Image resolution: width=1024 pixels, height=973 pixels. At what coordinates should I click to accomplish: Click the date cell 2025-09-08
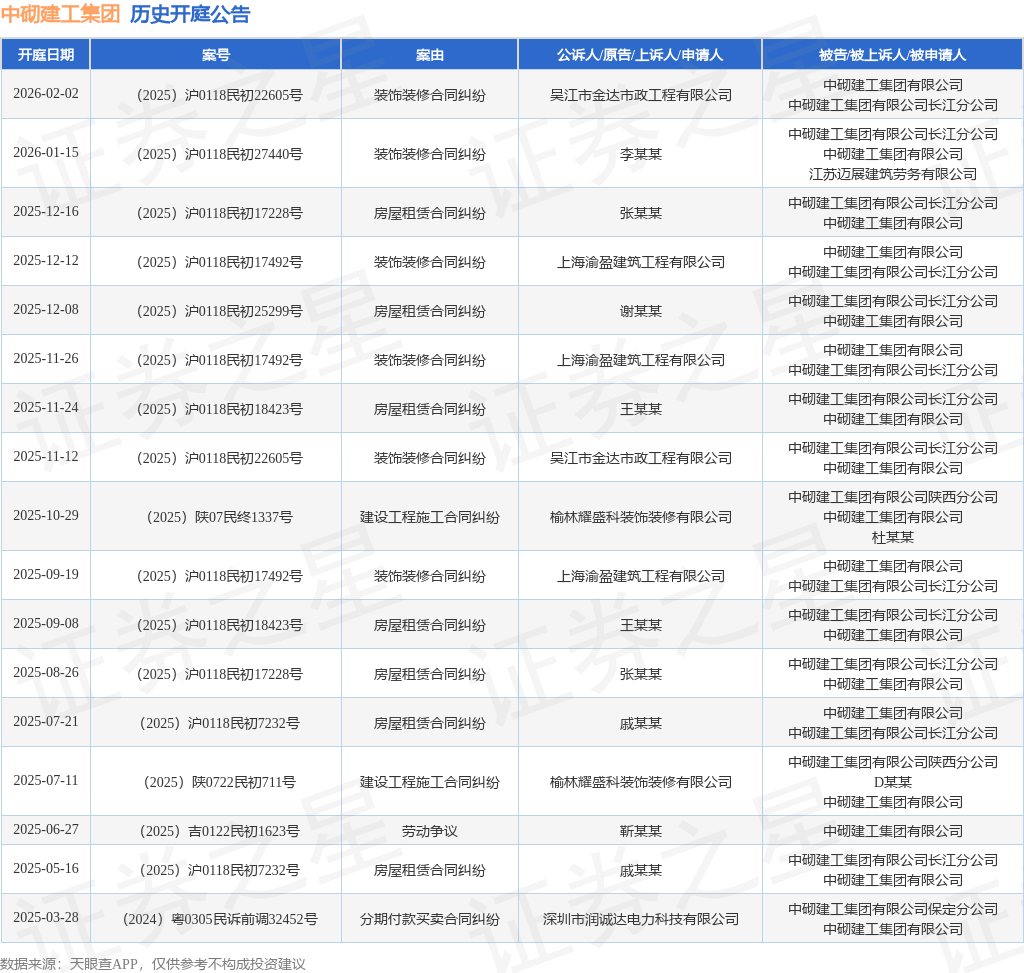[x=46, y=624]
